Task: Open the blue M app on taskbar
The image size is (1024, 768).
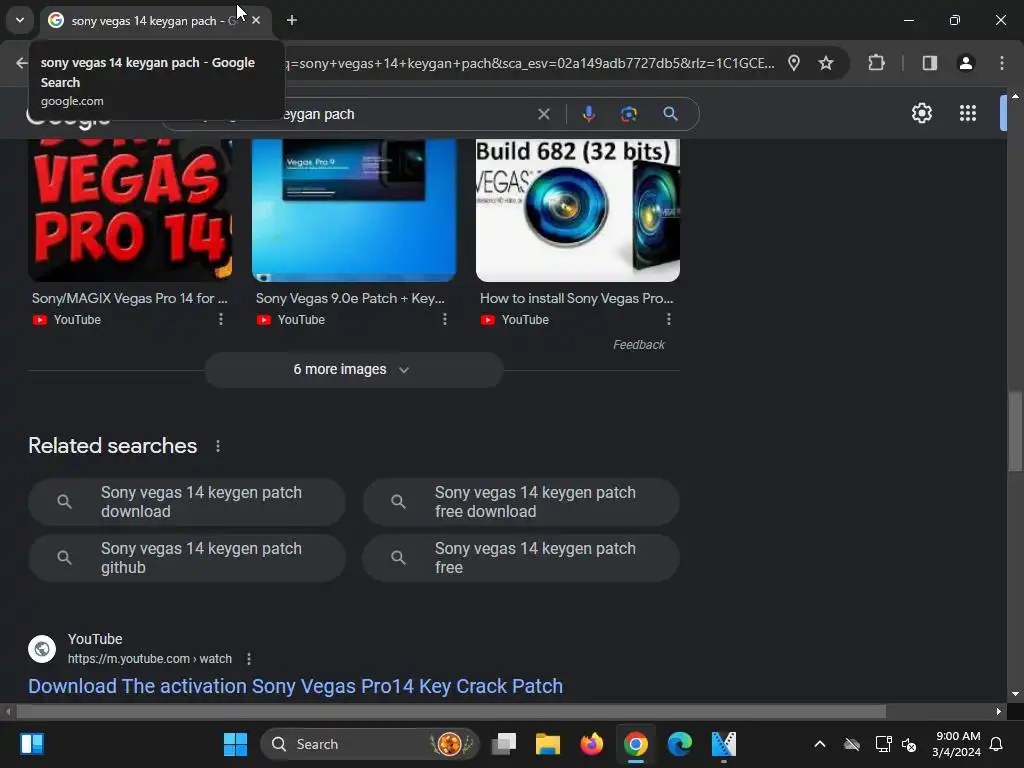Action: click(x=724, y=744)
